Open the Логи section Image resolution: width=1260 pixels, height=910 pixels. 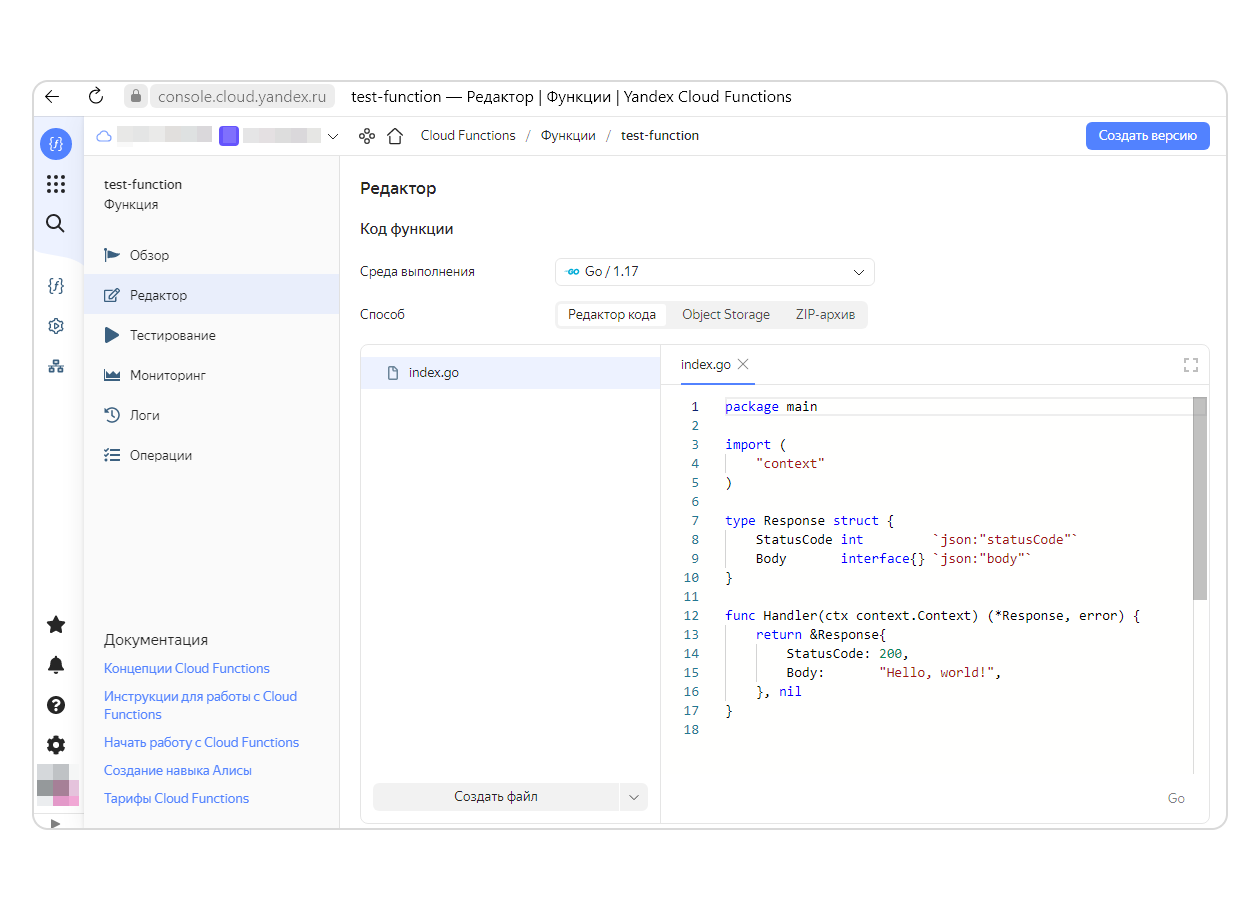coord(212,415)
